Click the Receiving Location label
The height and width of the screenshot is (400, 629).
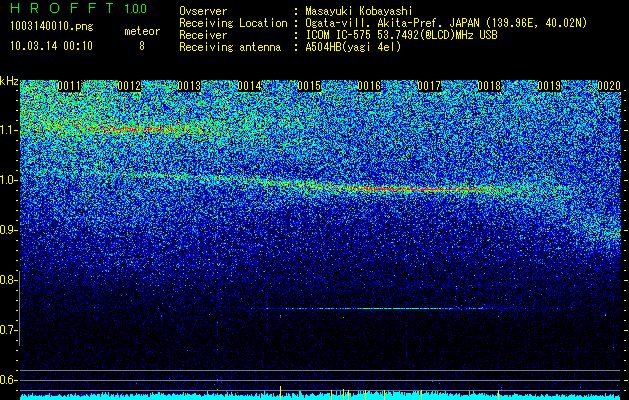click(233, 23)
